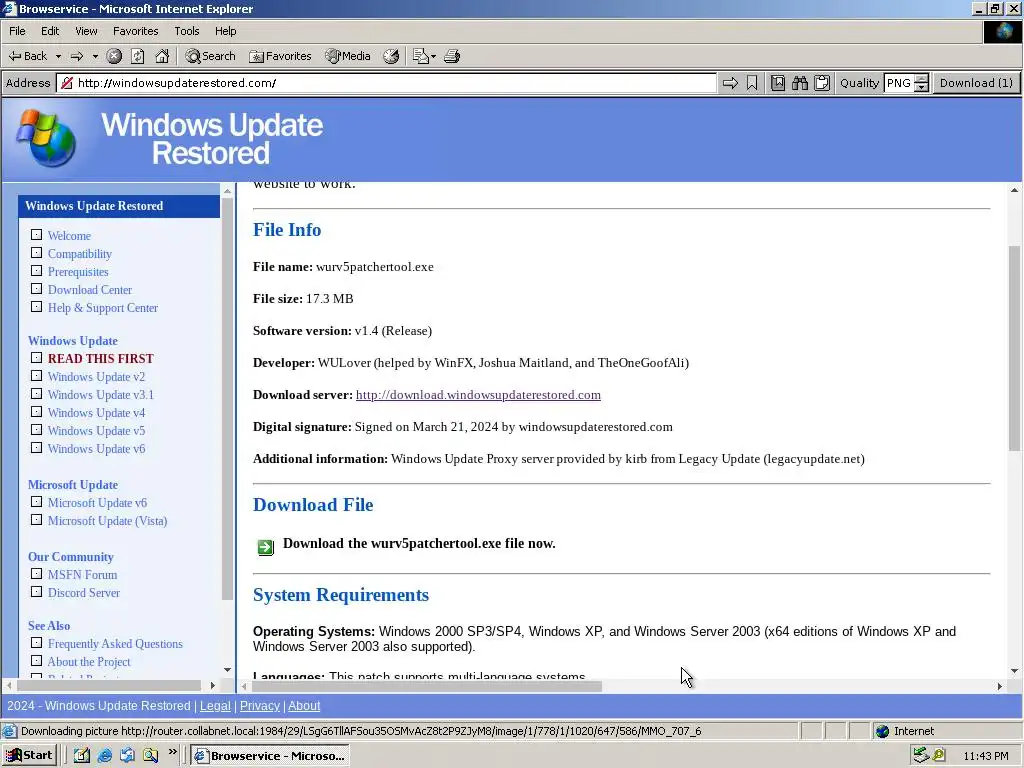Open the Media pane
The height and width of the screenshot is (768, 1024).
tap(348, 56)
